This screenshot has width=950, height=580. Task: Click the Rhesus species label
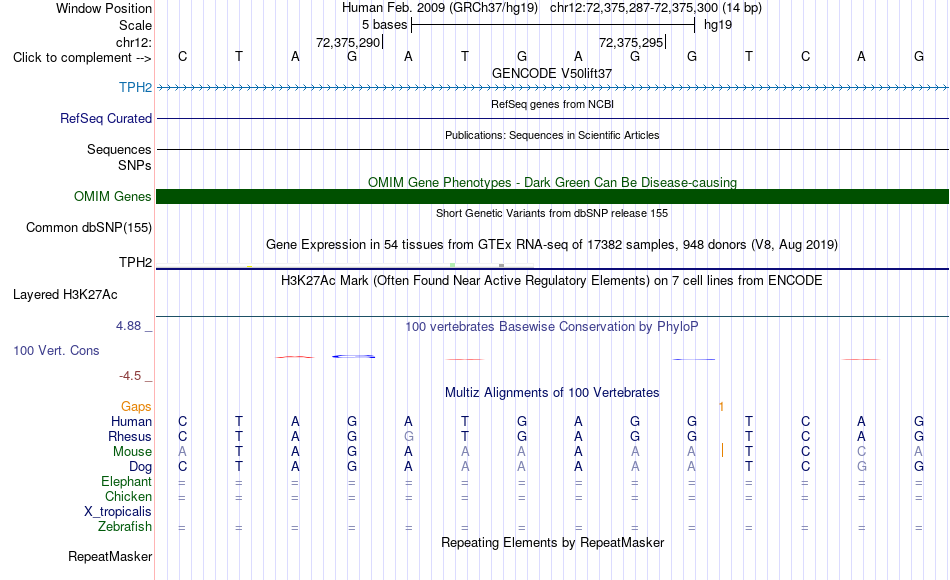130,437
